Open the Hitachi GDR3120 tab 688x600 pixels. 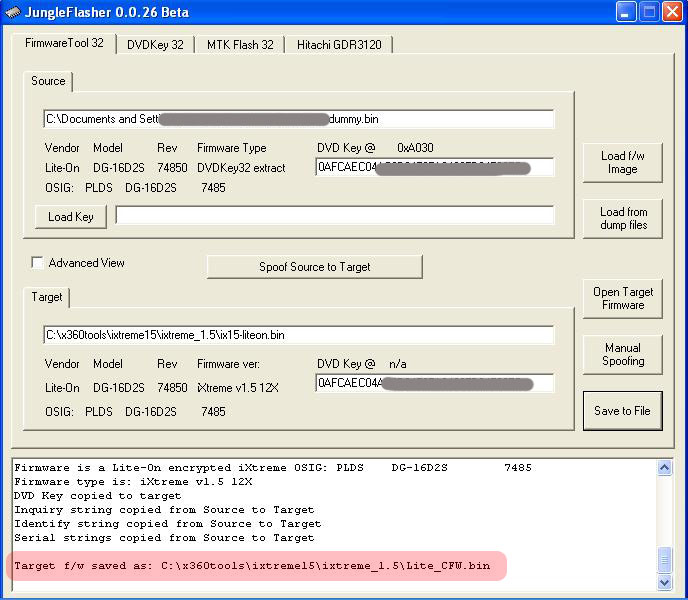click(x=339, y=45)
